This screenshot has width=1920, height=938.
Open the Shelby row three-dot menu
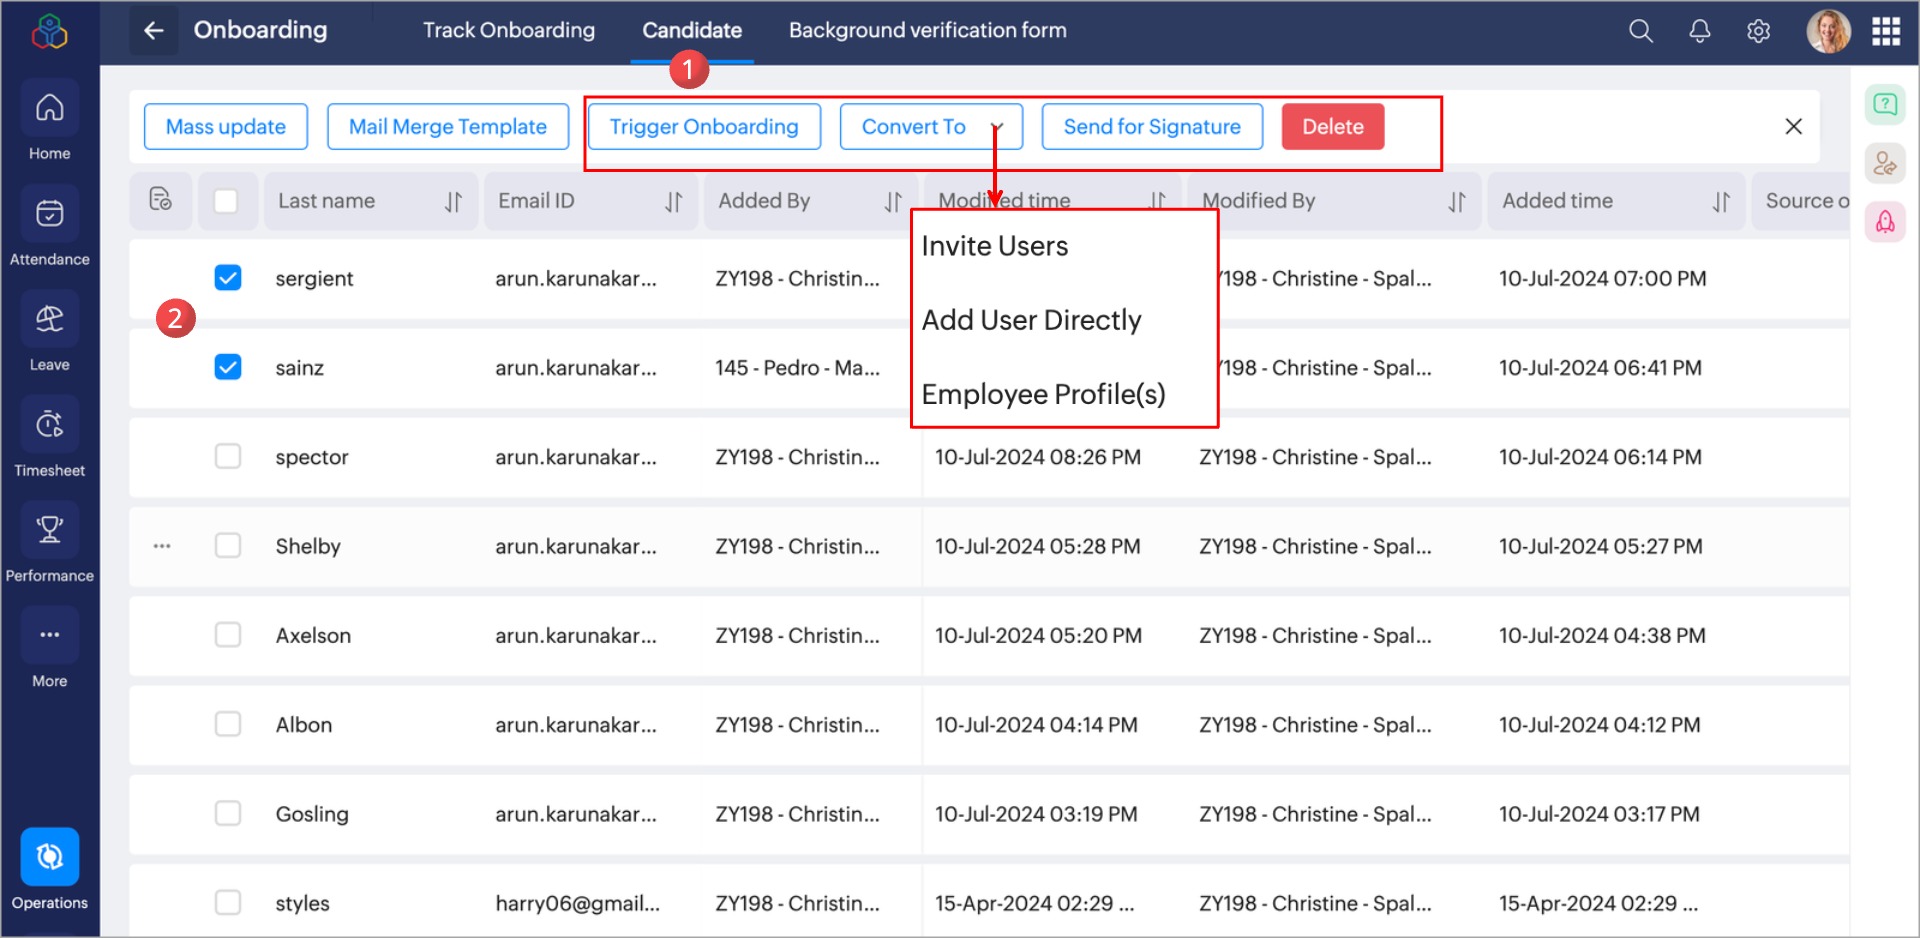pos(162,546)
